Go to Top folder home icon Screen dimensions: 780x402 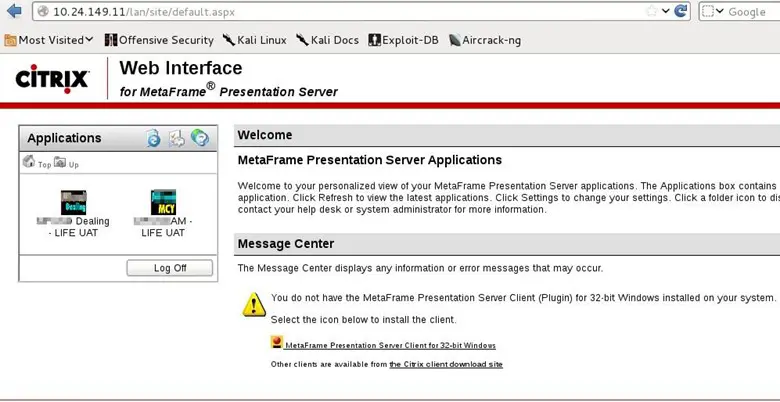[x=28, y=162]
